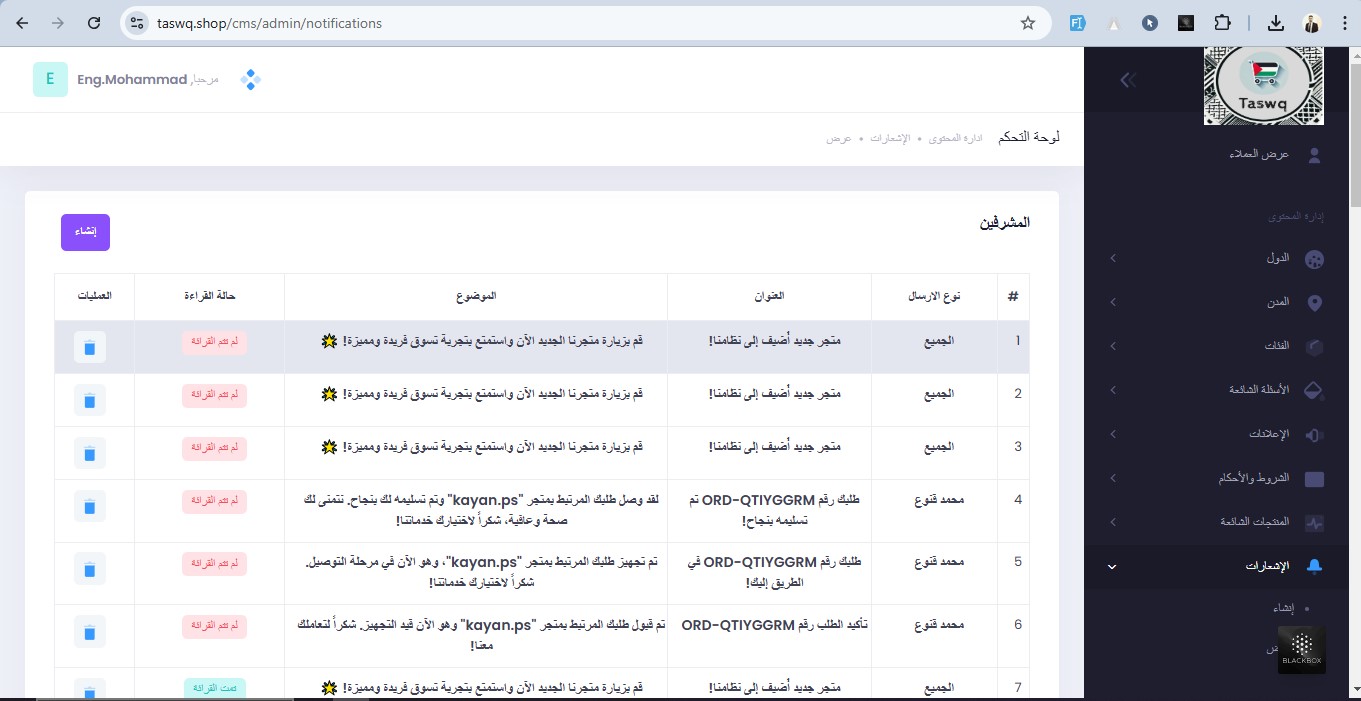Click the Taswq logo image
Image resolution: width=1361 pixels, height=701 pixels.
[x=1263, y=86]
